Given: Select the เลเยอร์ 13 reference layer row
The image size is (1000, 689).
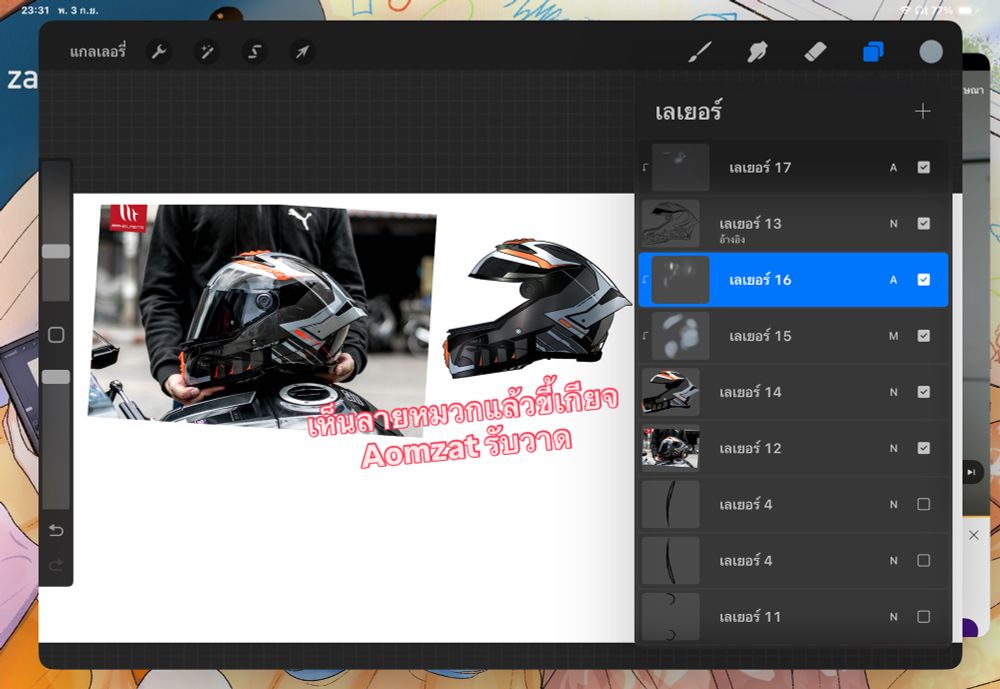Looking at the screenshot, I should pyautogui.click(x=793, y=223).
